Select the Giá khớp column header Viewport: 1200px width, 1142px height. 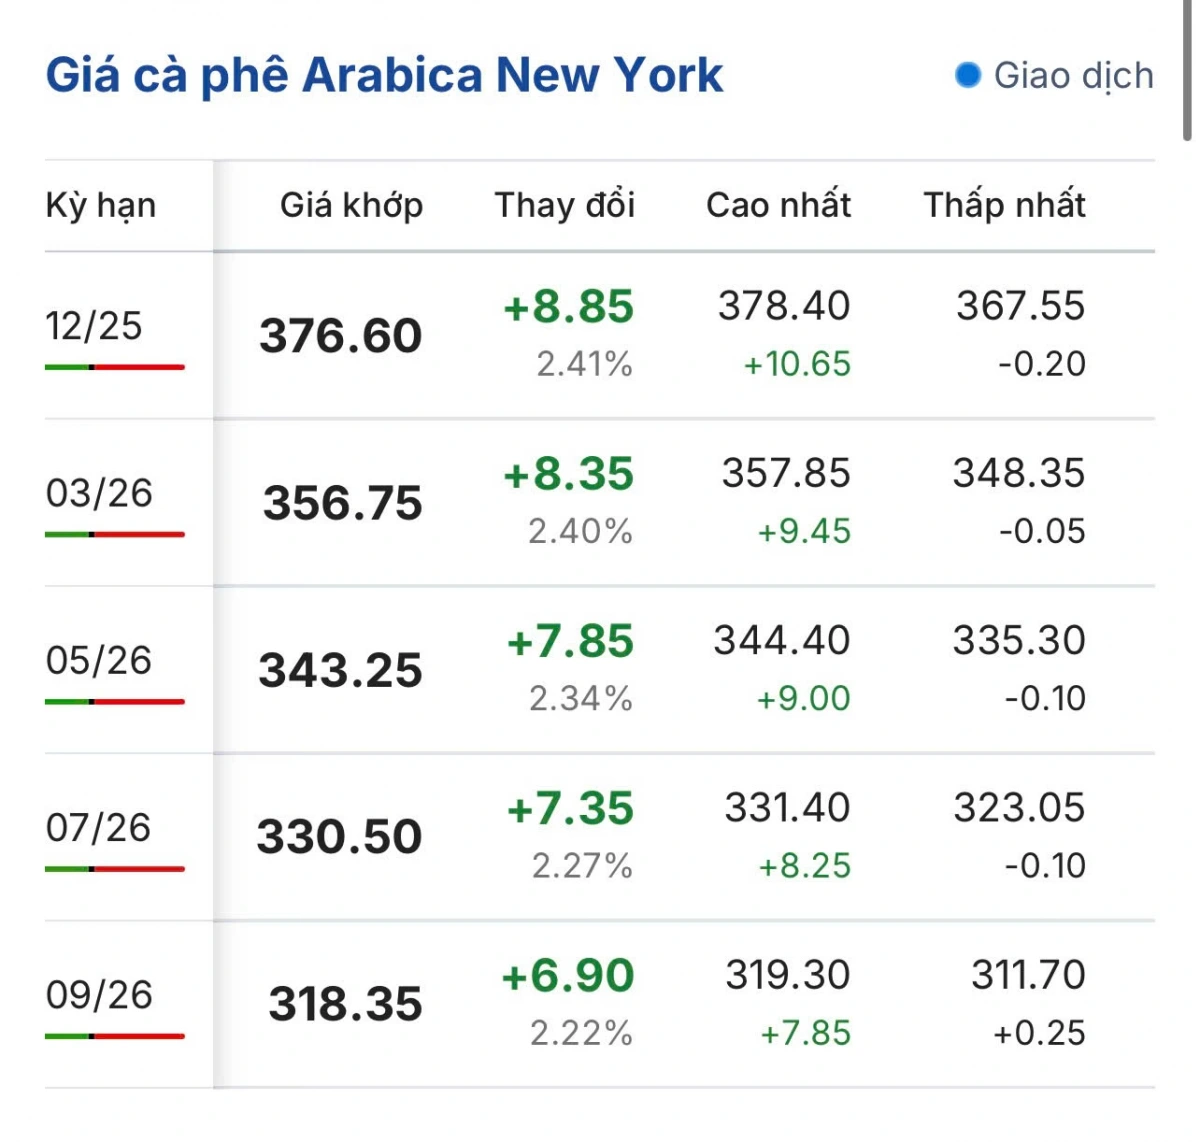pyautogui.click(x=351, y=205)
